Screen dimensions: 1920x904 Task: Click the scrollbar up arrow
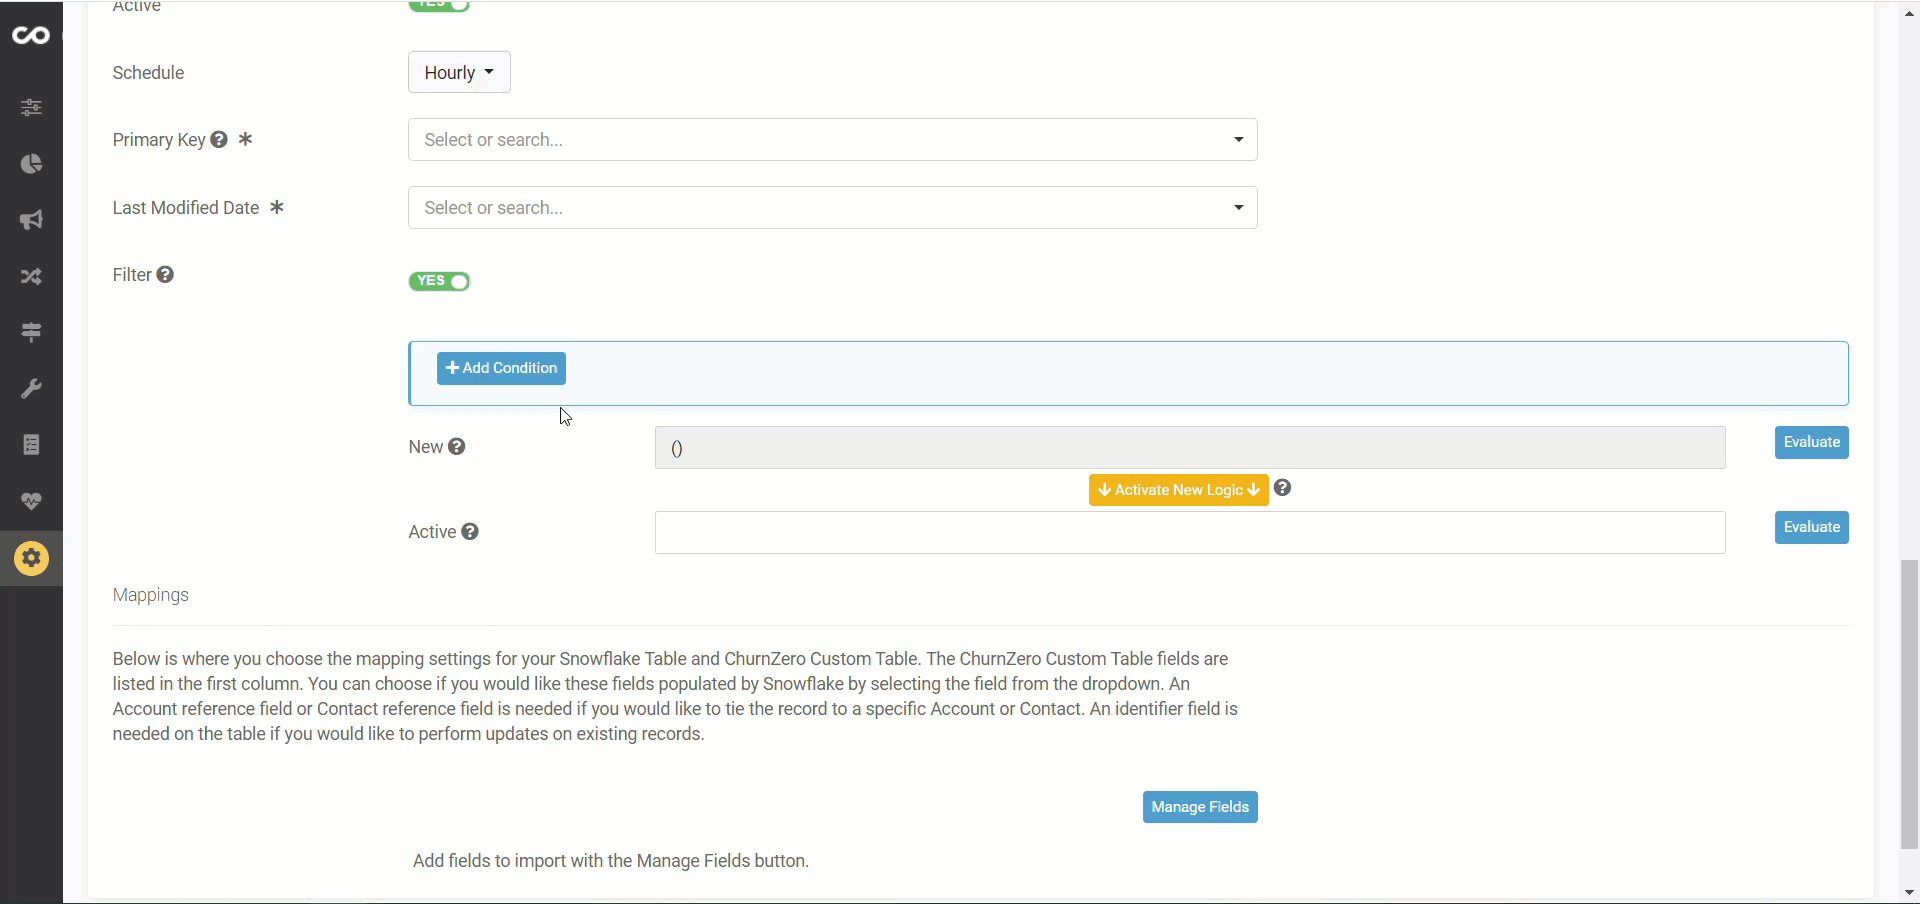(x=1909, y=14)
